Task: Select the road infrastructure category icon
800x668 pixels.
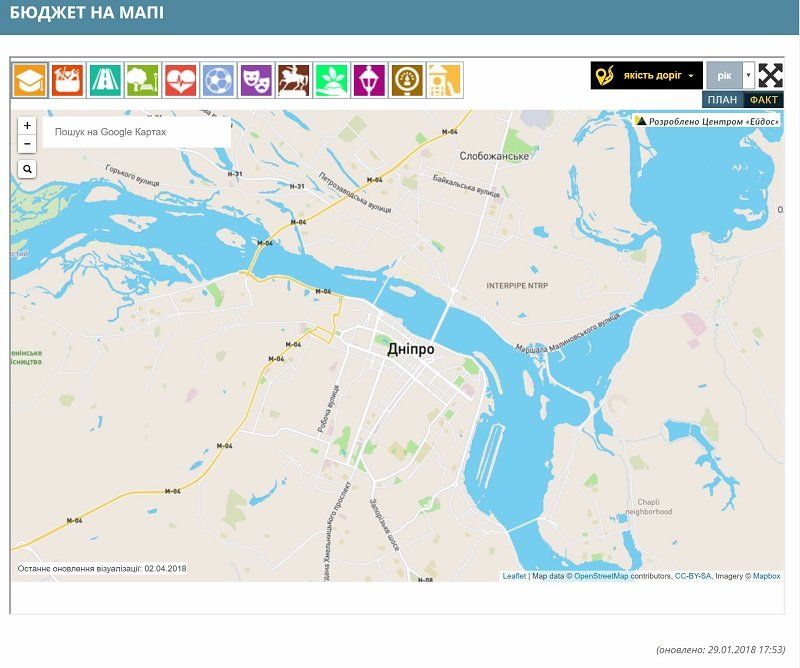Action: 105,80
